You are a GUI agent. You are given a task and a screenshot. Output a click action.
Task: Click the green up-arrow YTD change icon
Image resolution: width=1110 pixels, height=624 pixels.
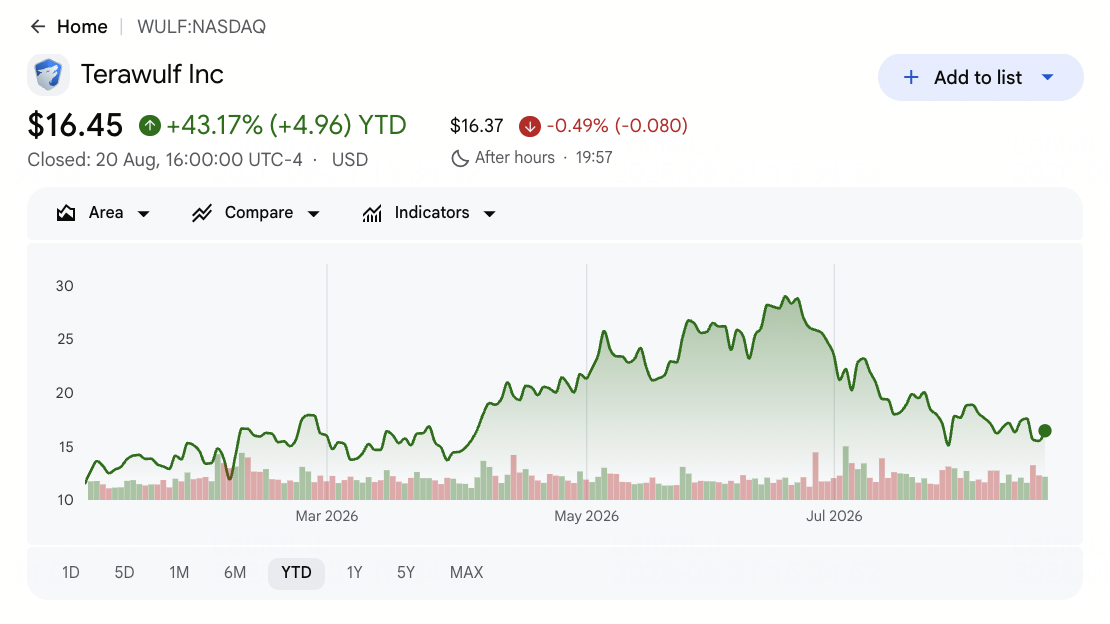pos(149,126)
